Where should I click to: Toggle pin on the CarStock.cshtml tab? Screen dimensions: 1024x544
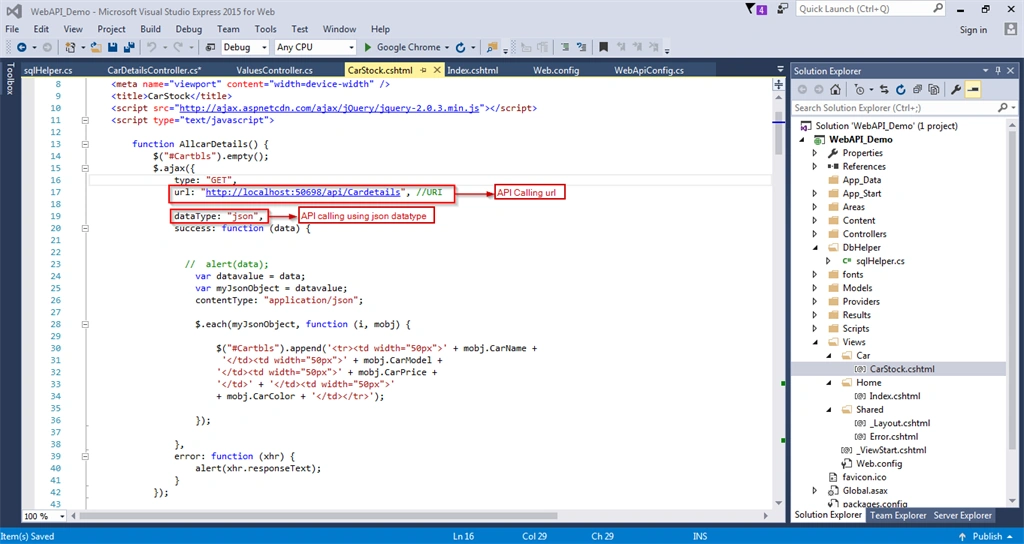(x=423, y=70)
